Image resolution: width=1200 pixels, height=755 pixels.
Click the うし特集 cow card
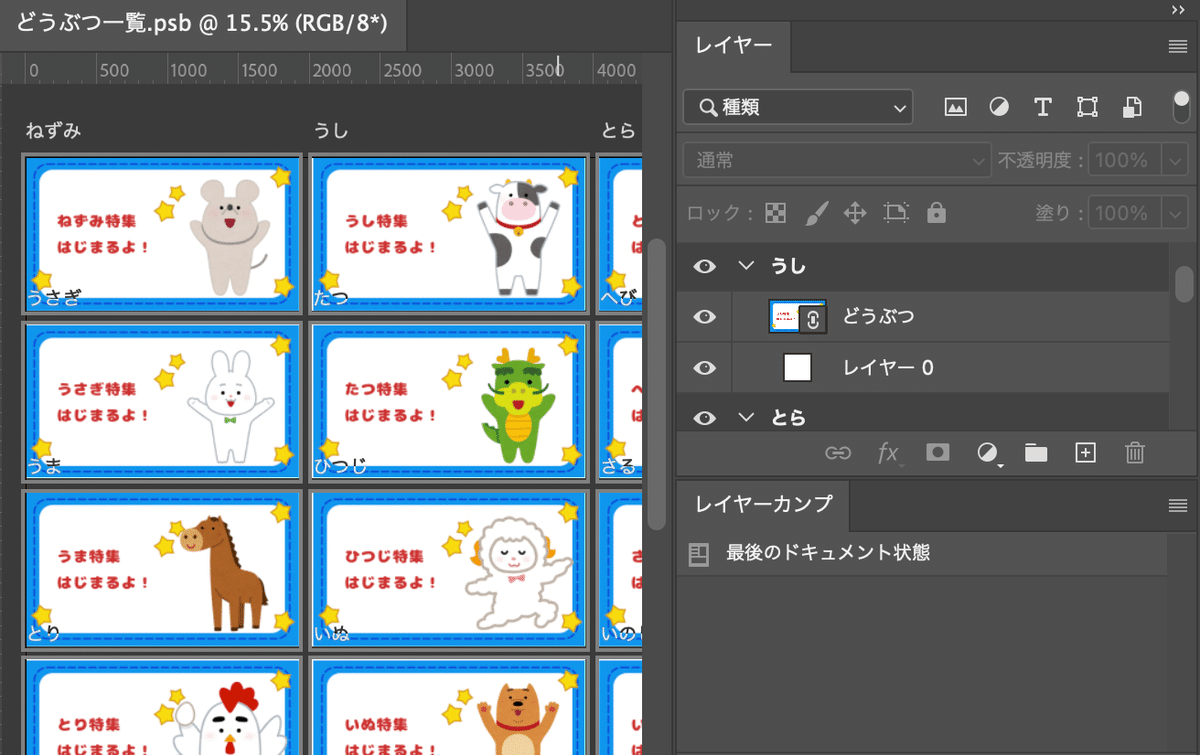tap(448, 235)
